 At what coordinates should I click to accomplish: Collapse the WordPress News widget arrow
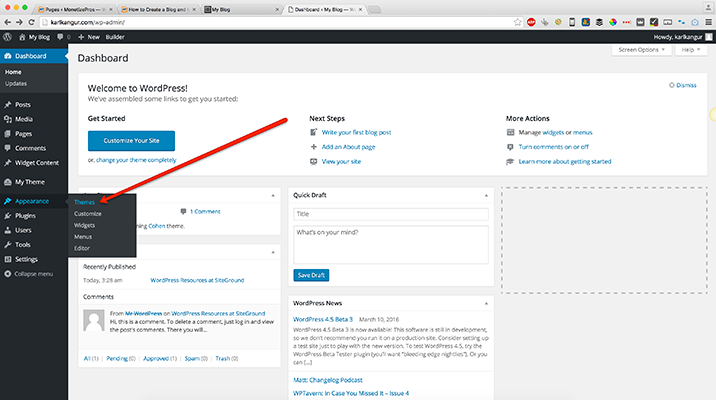pos(485,302)
